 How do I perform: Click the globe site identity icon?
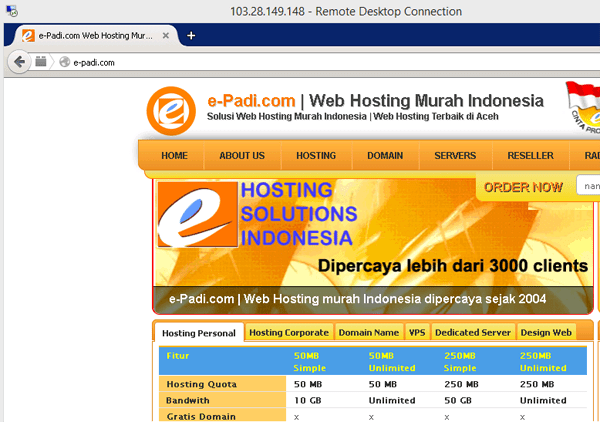tap(65, 62)
